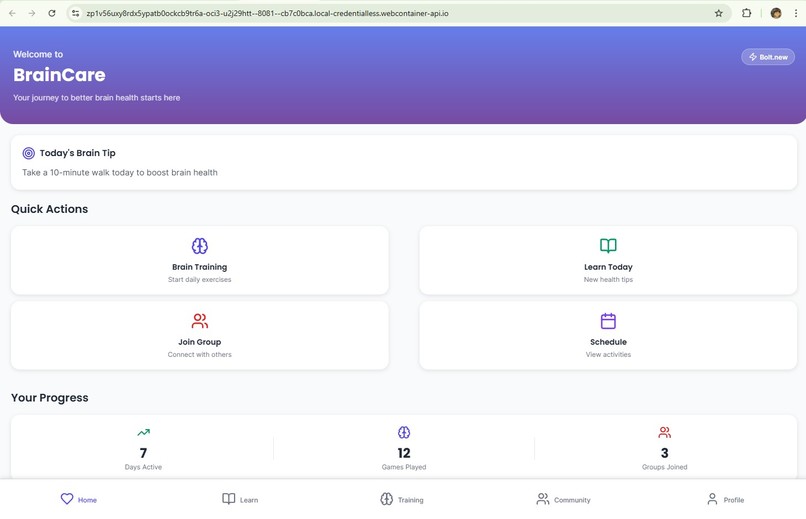The width and height of the screenshot is (806, 519).
Task: Click the people icon above Groups Joined
Action: pyautogui.click(x=665, y=433)
